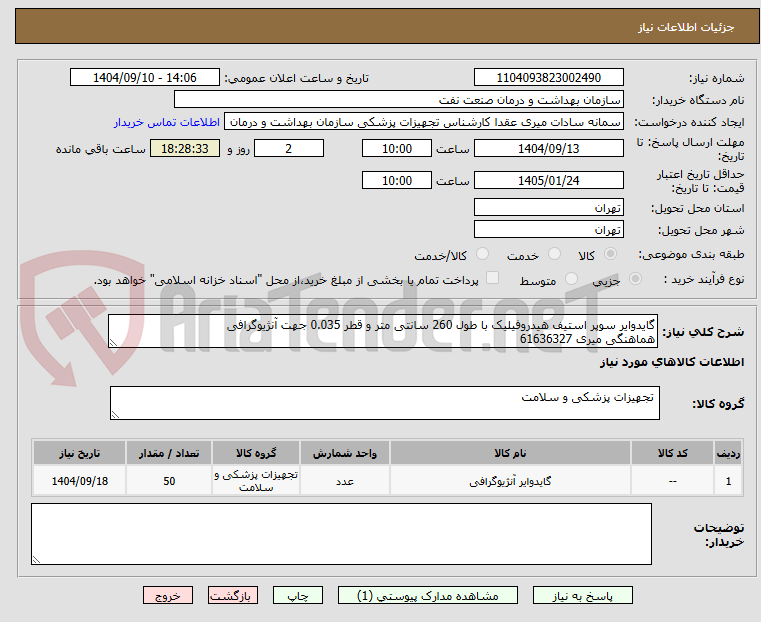
Task: Click the ردیف column header
Action: 728,453
